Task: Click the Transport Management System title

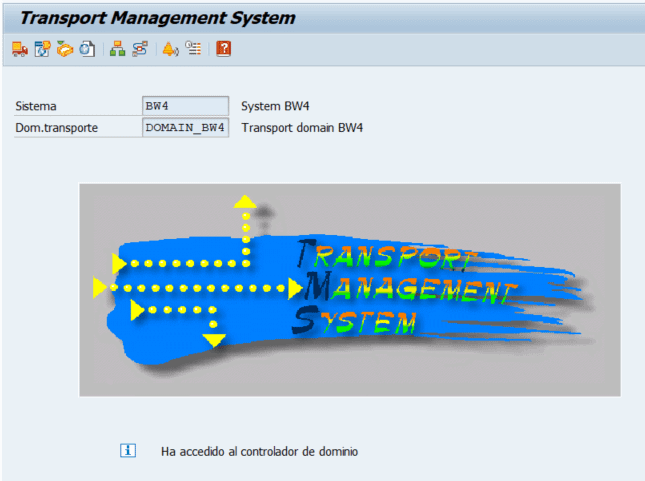Action: tap(158, 18)
